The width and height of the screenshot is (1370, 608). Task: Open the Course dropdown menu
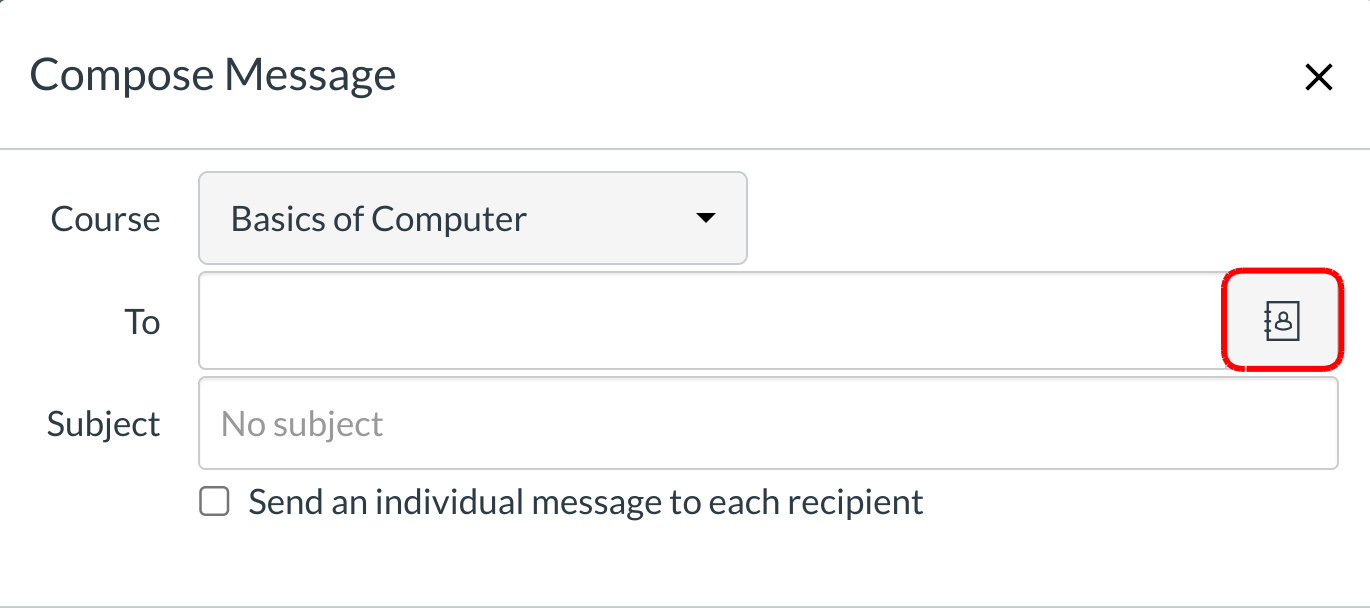[x=472, y=218]
